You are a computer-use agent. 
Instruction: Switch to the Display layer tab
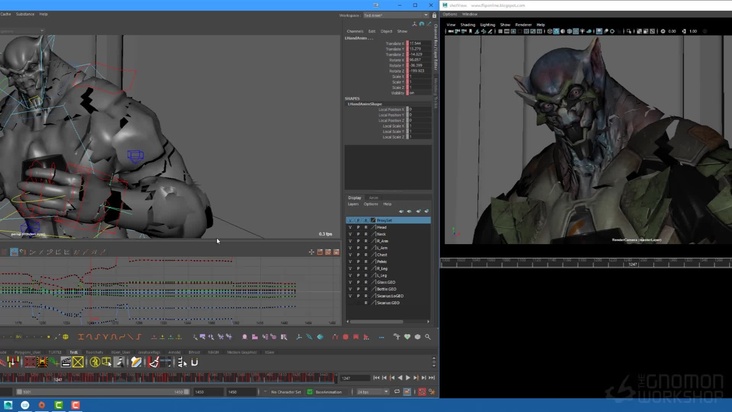pos(355,198)
